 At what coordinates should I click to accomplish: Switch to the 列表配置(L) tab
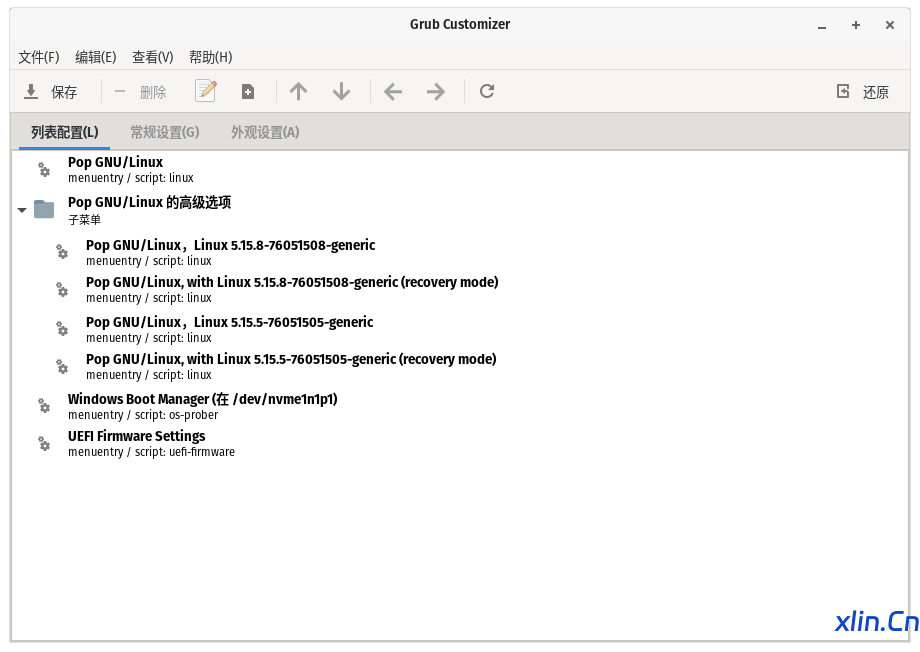click(65, 133)
